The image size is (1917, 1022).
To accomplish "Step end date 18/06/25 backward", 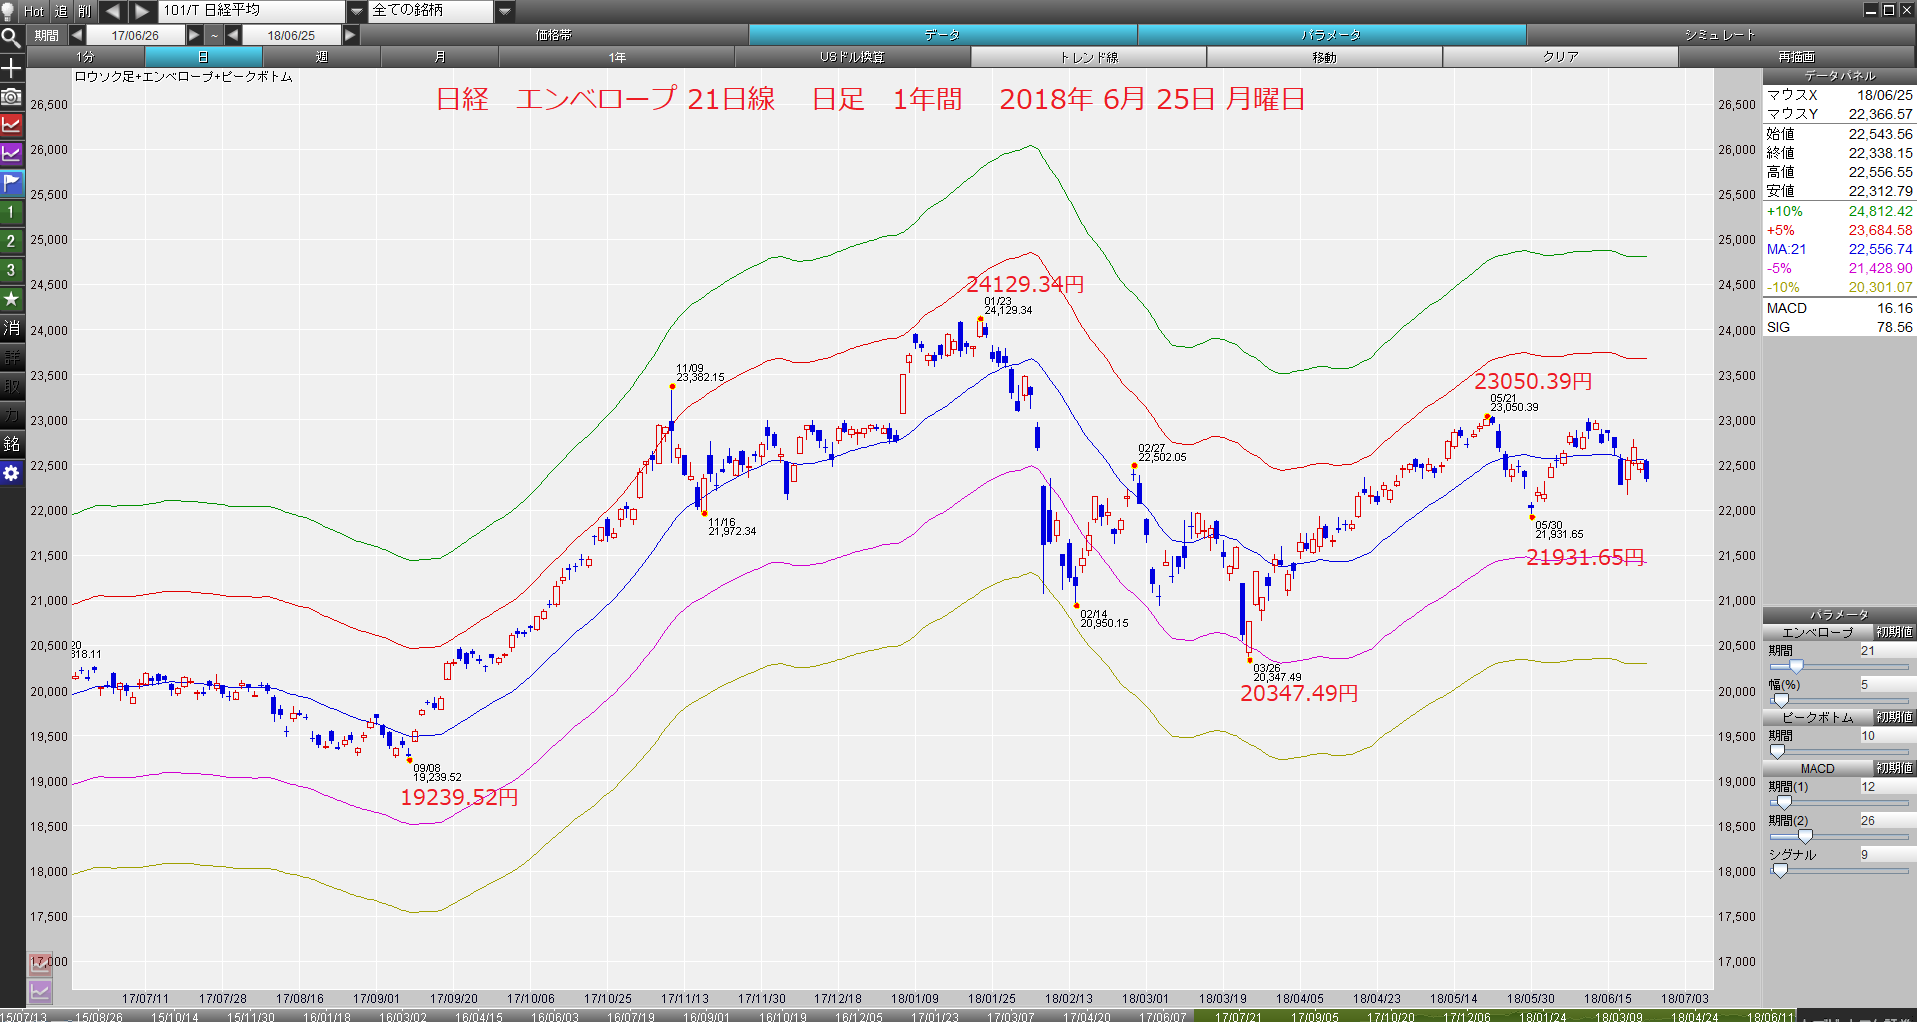I will point(233,35).
